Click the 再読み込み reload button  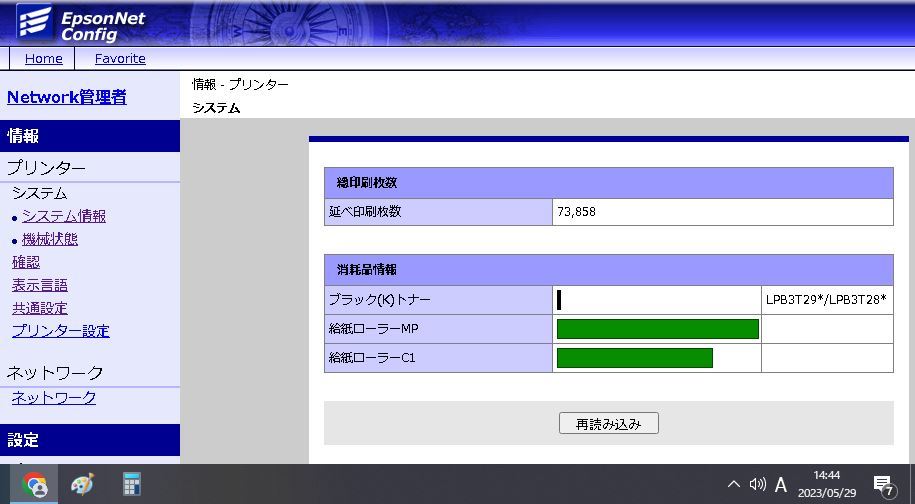[609, 424]
